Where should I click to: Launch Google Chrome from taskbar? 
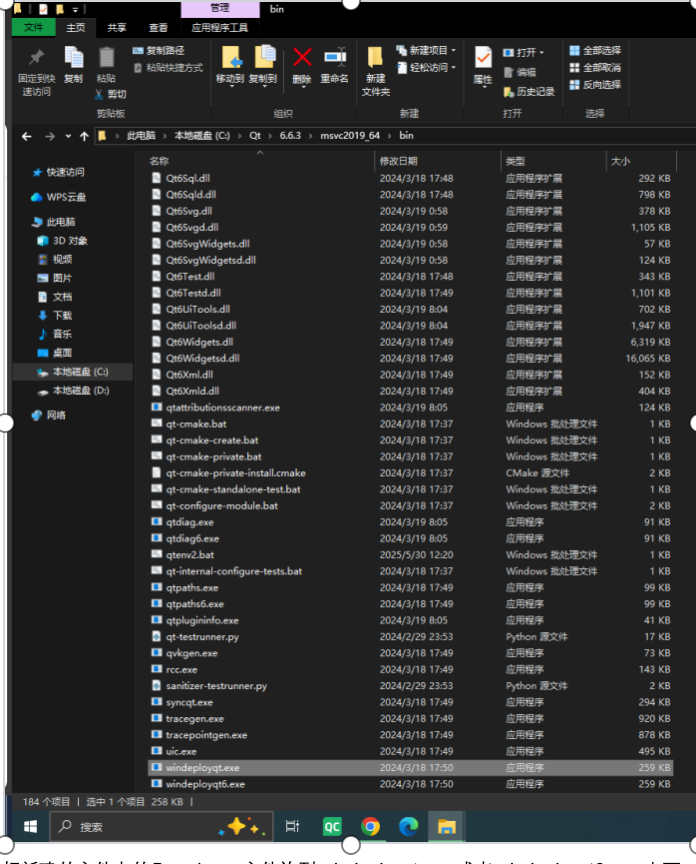coord(370,827)
